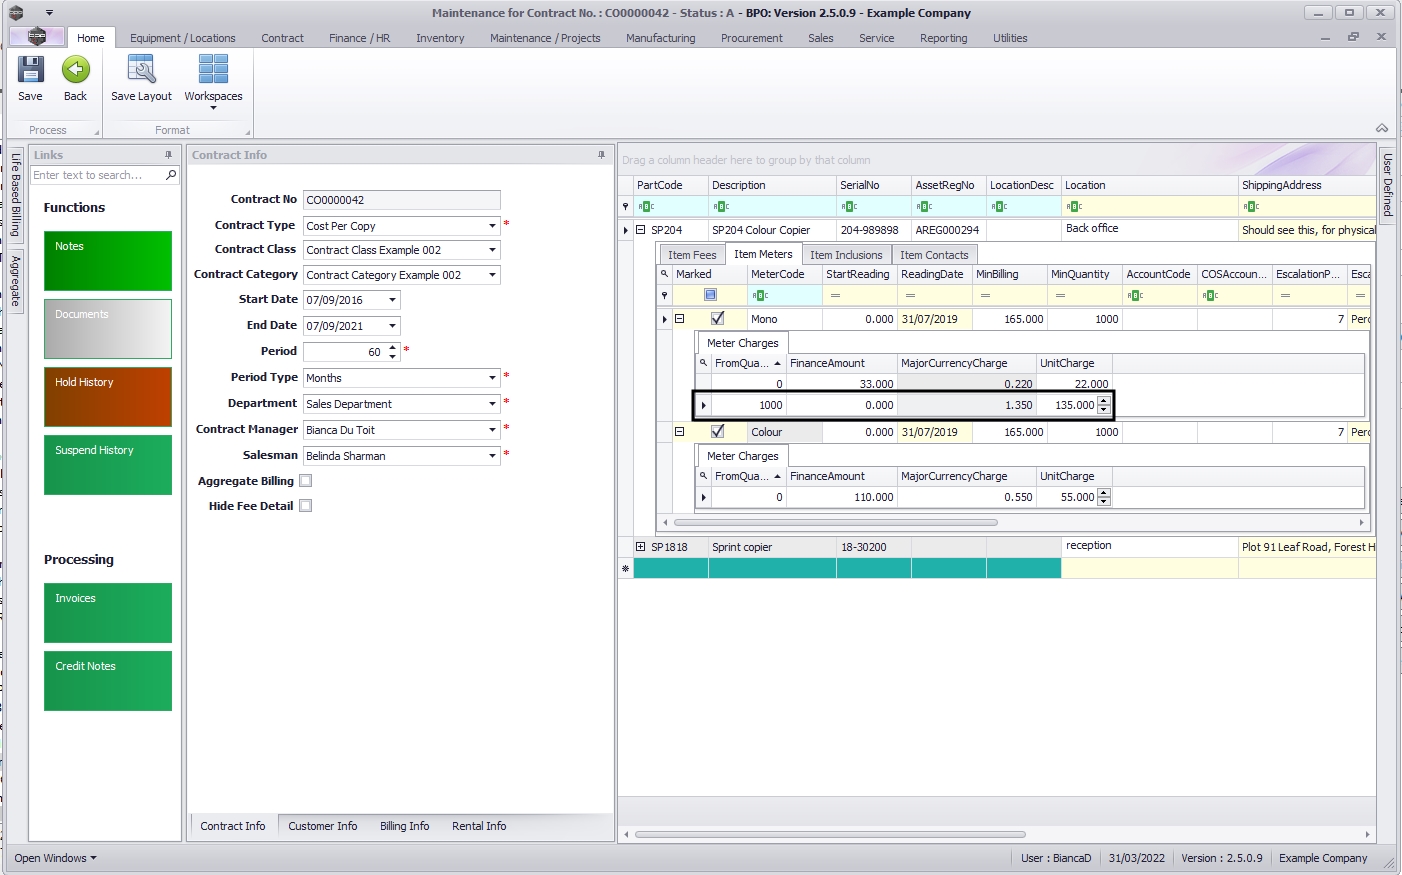Open the Inventory ribbon tab
The image size is (1402, 875).
[440, 38]
